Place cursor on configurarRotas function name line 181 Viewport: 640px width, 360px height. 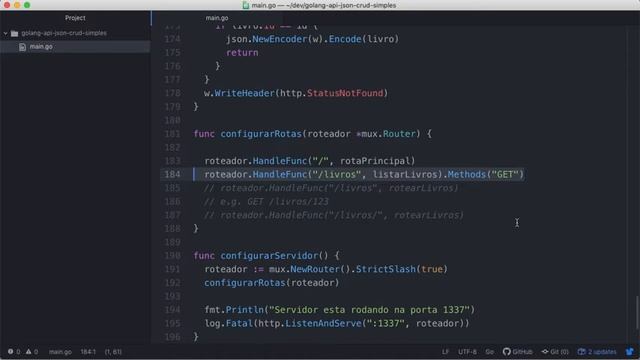[261, 134]
